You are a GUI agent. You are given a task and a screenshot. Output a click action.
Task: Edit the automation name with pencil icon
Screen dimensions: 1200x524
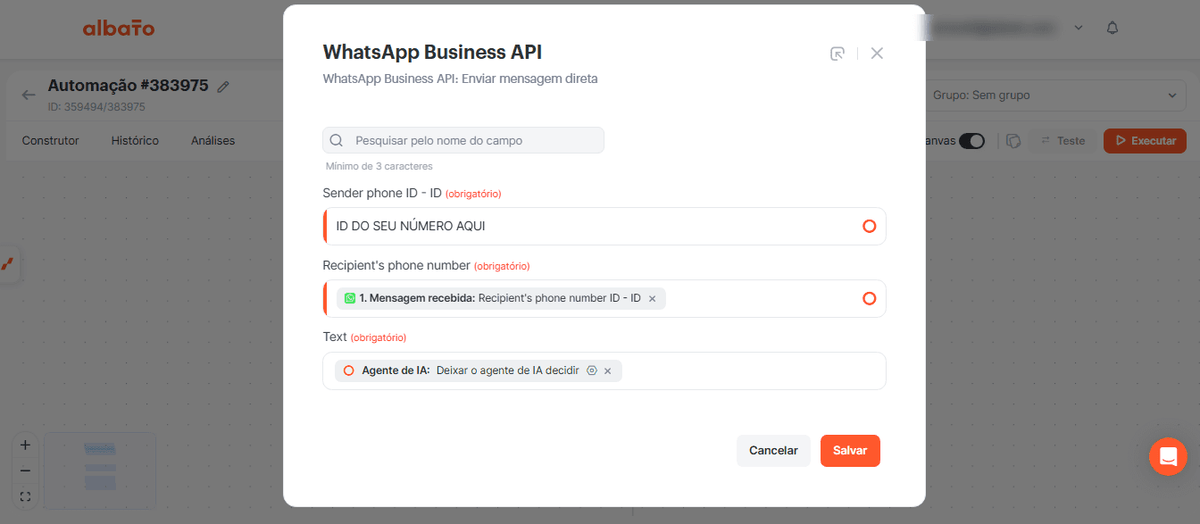[x=223, y=87]
